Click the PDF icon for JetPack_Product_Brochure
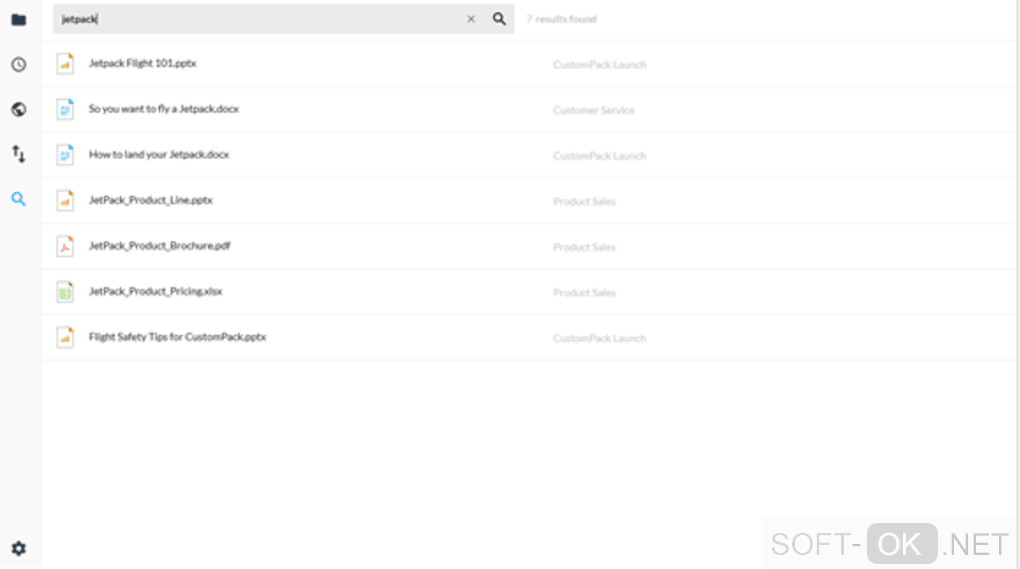Image resolution: width=1020 pixels, height=569 pixels. pos(65,246)
